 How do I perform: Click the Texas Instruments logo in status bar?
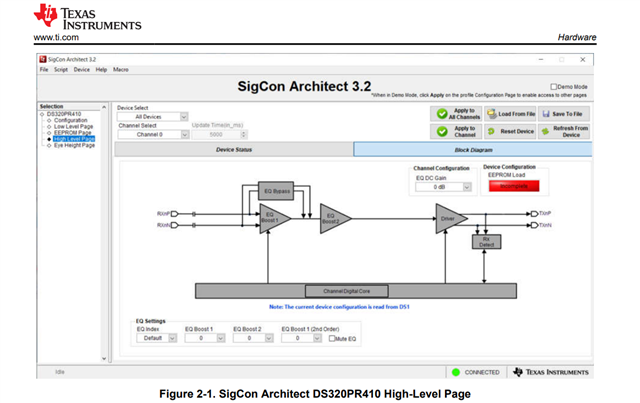(551, 372)
